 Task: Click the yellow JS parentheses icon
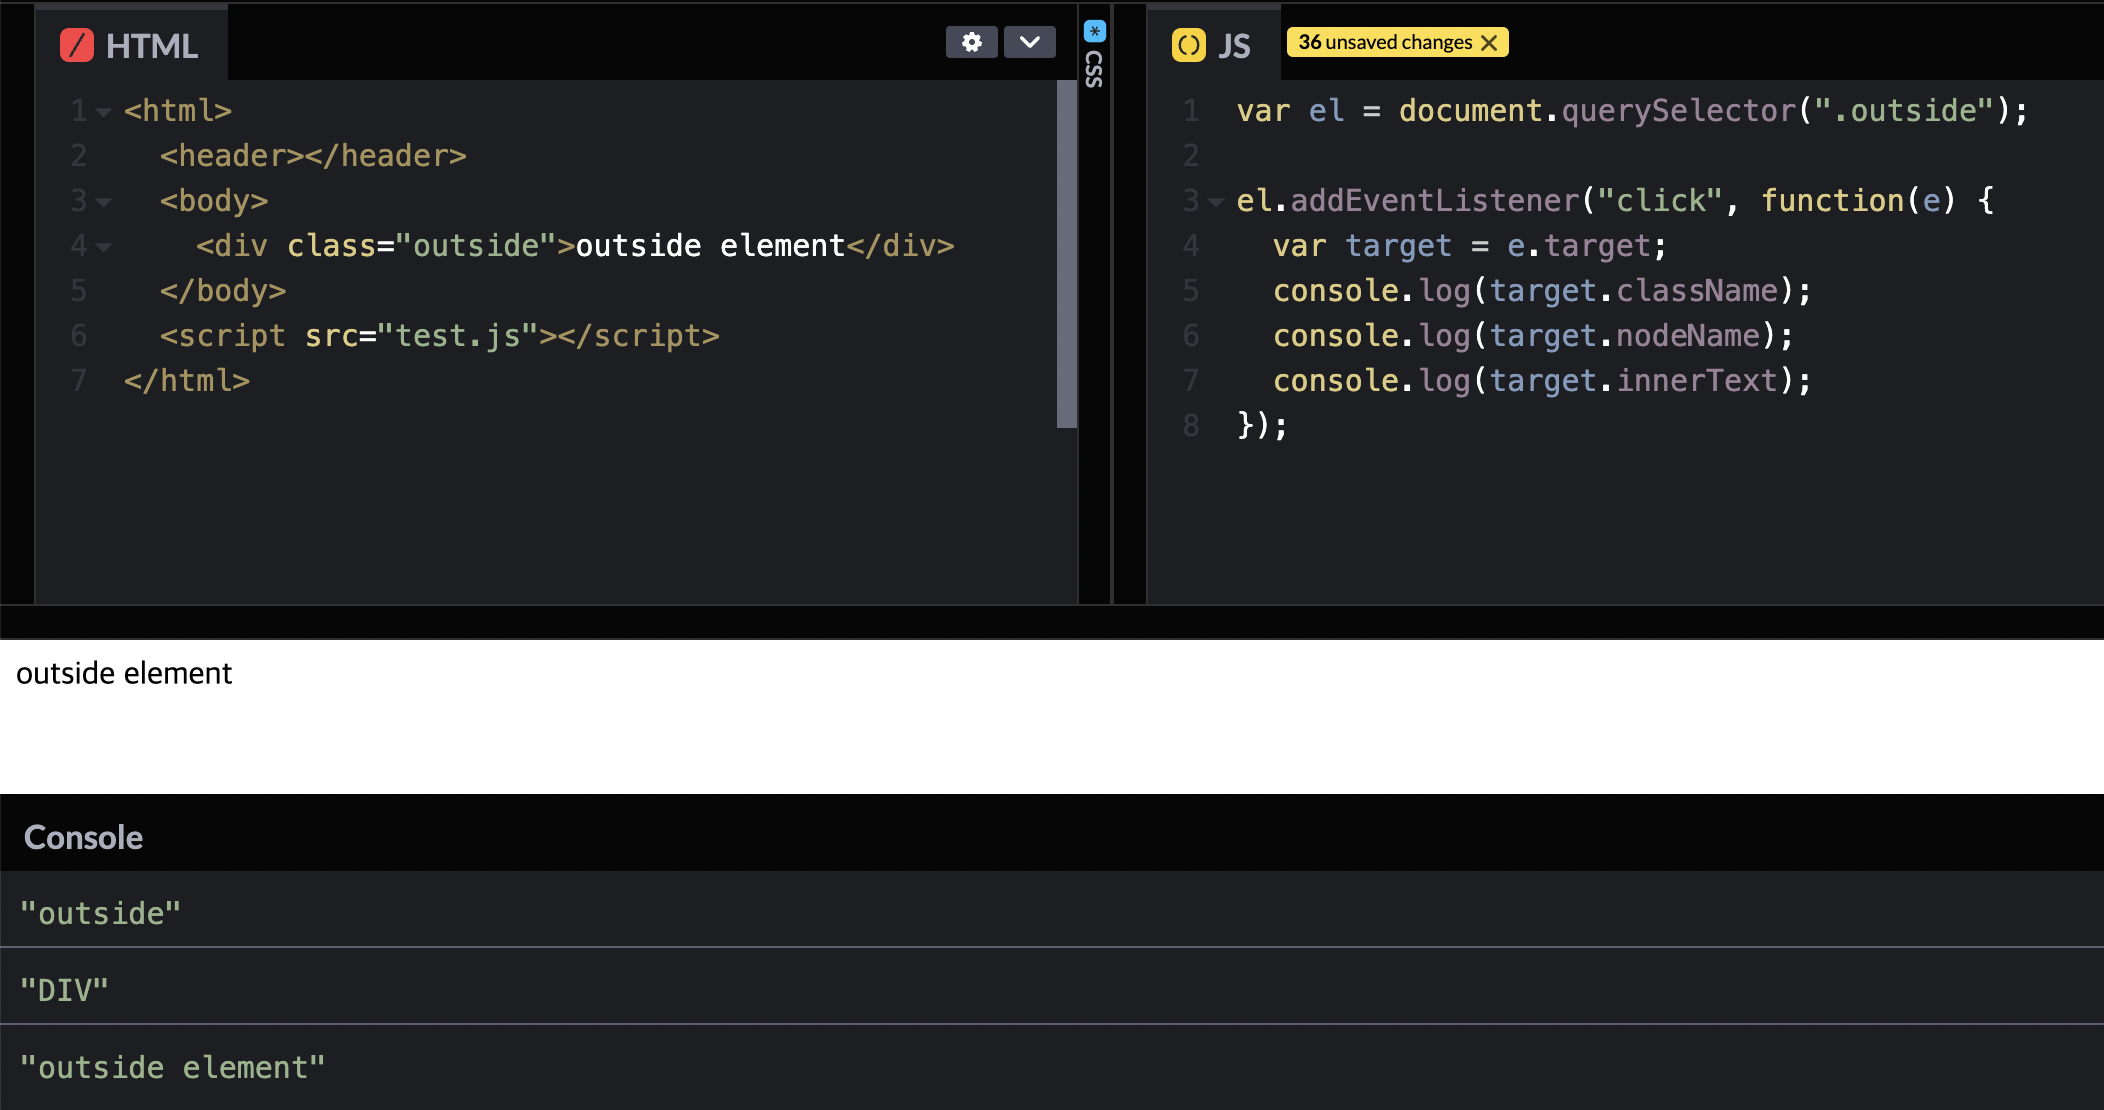point(1188,45)
